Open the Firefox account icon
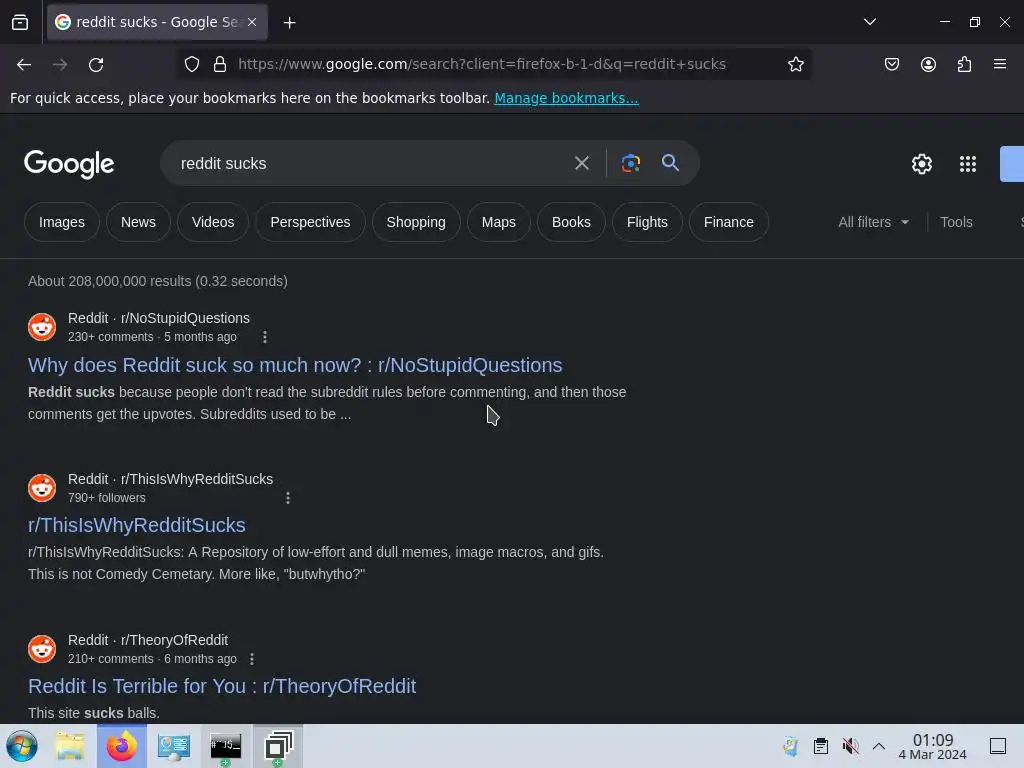Image resolution: width=1024 pixels, height=768 pixels. pyautogui.click(x=928, y=64)
